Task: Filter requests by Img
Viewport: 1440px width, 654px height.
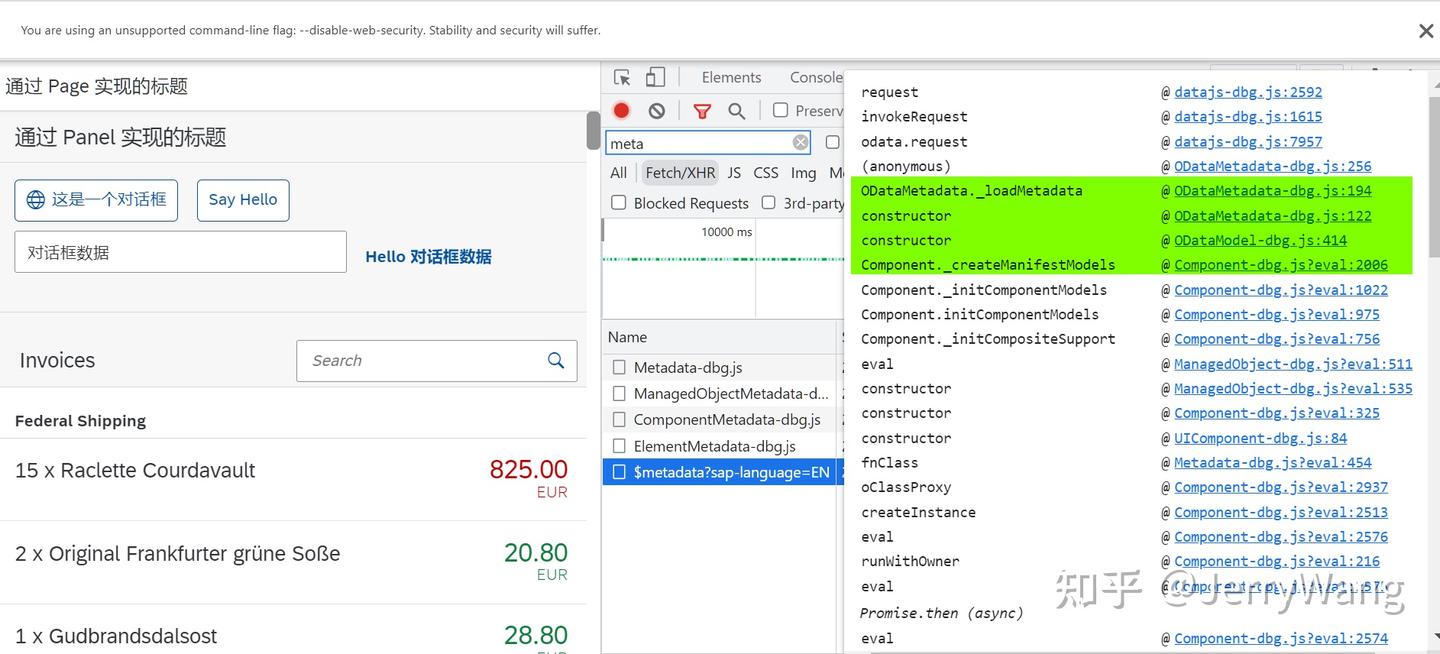Action: pyautogui.click(x=804, y=173)
